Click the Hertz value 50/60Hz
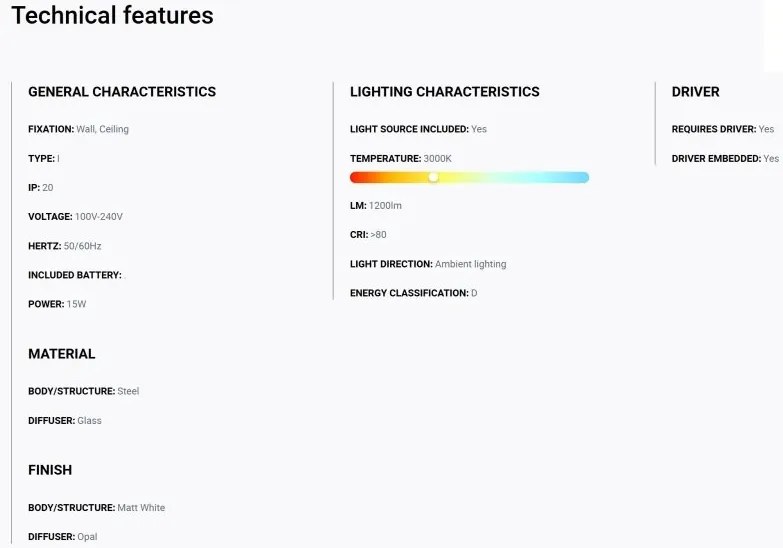 click(82, 246)
